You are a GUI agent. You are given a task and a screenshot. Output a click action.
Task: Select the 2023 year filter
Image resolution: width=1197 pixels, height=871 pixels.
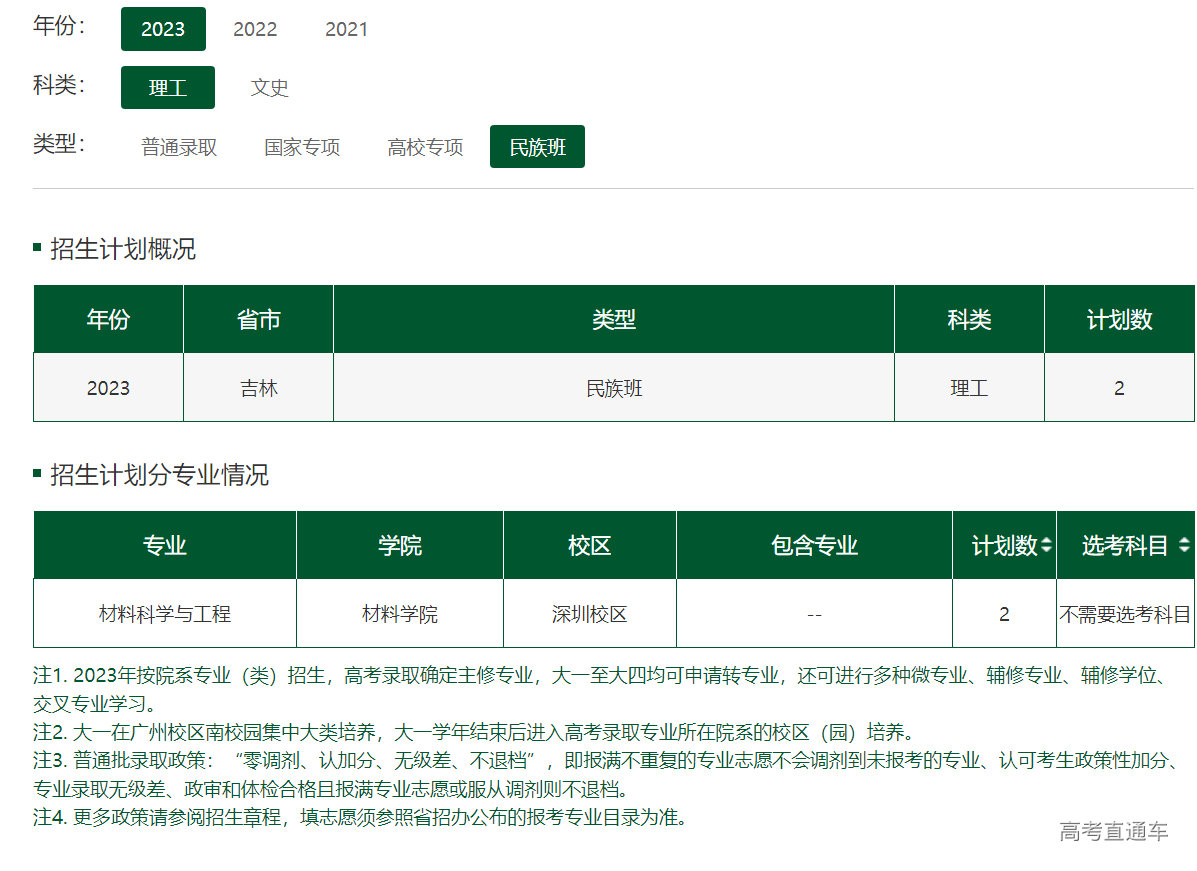tap(163, 29)
